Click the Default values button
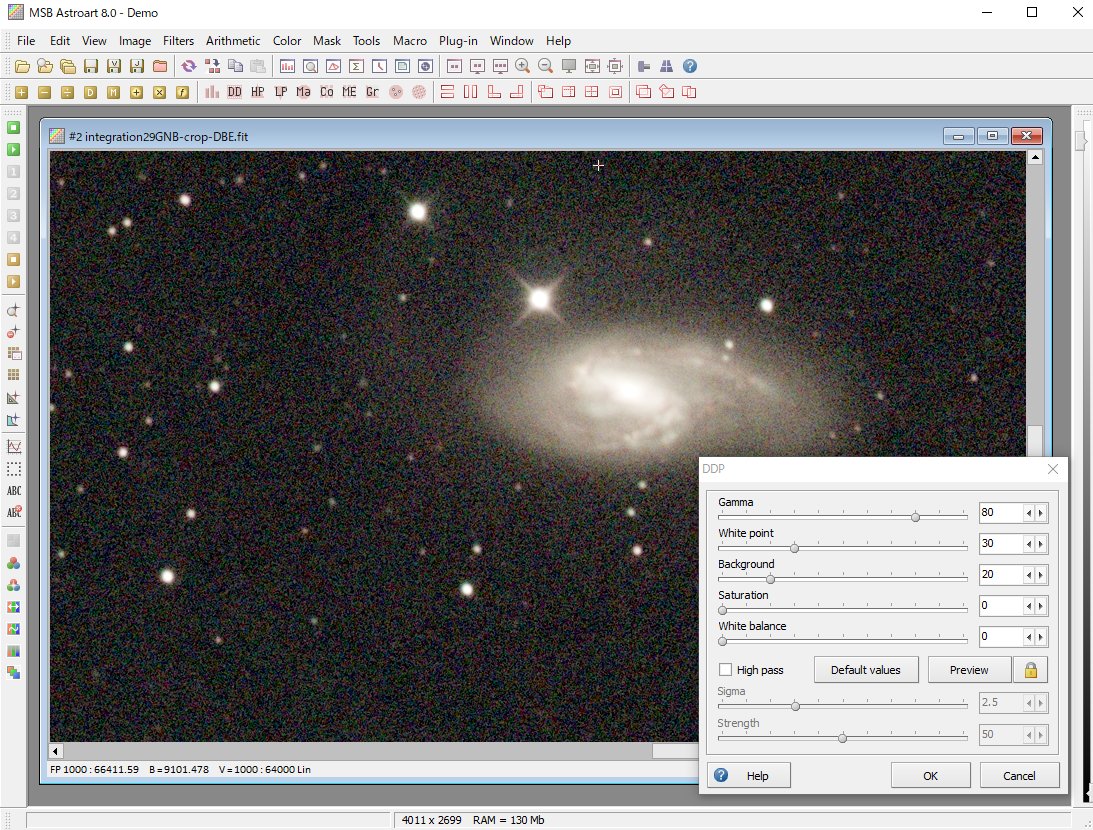 (864, 670)
